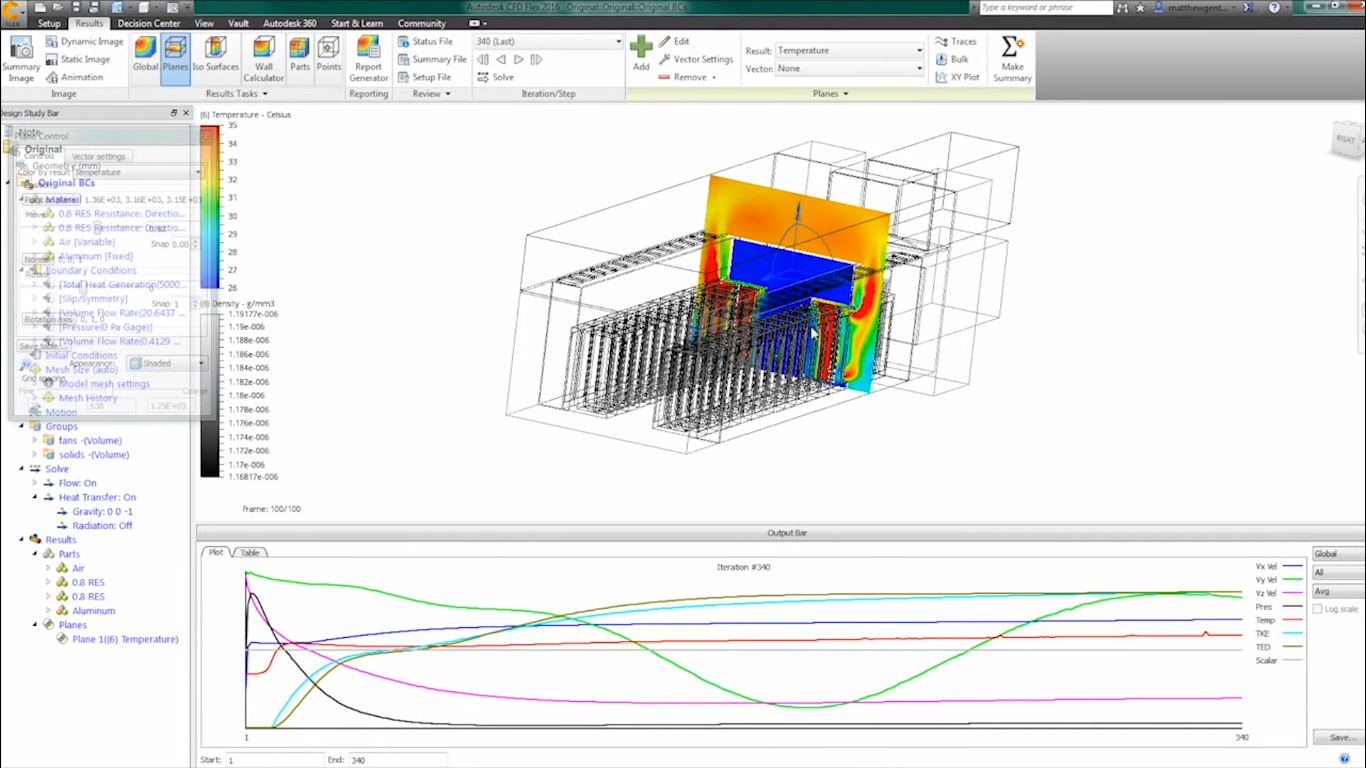Open the XY Plot tool
Screen dimensions: 1366x768
[958, 77]
